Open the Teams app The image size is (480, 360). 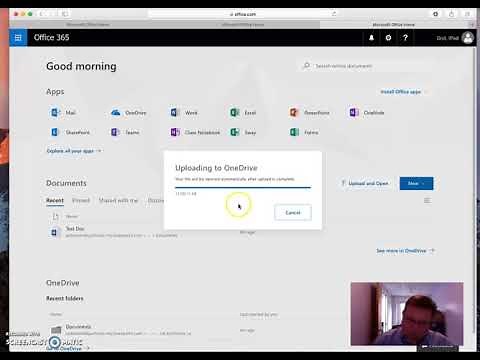click(125, 132)
